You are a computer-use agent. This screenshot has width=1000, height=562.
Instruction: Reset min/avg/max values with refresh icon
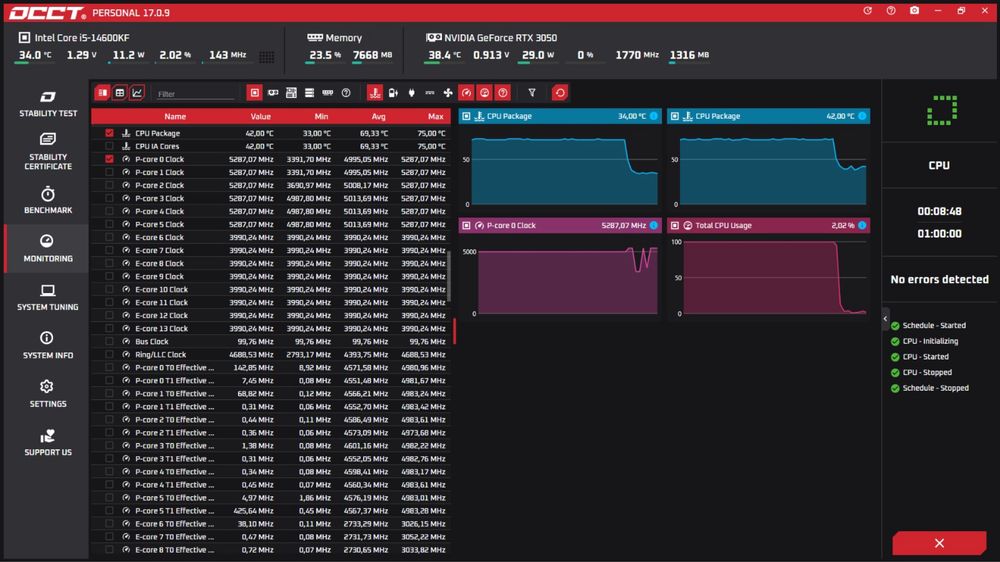(x=560, y=93)
